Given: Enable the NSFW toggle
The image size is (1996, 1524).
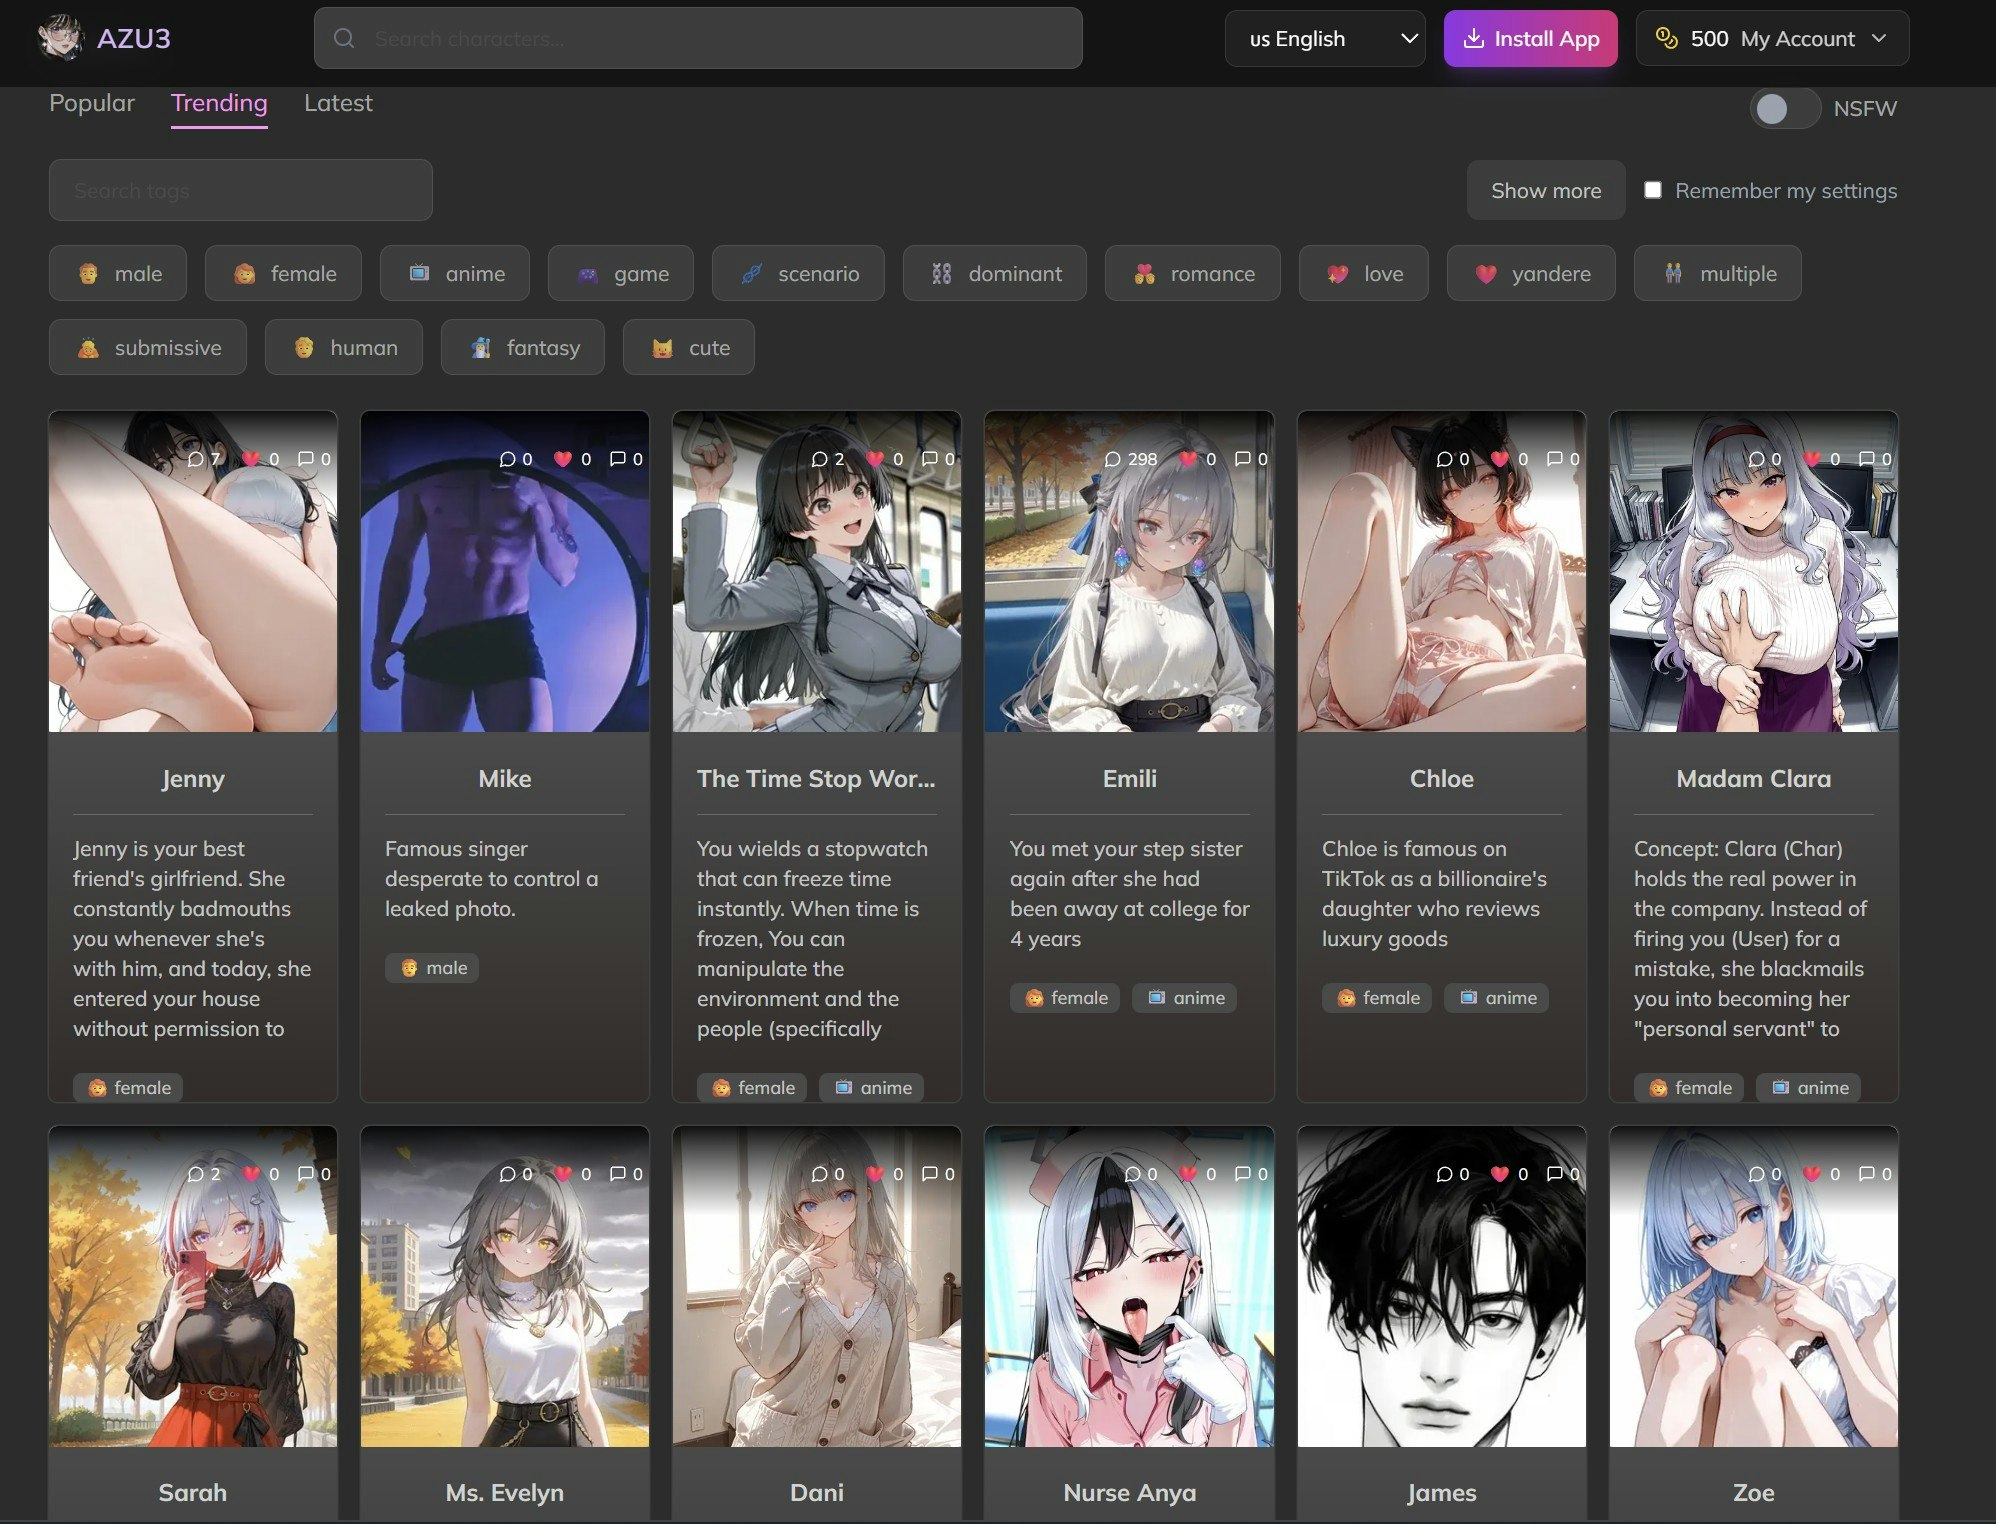Looking at the screenshot, I should point(1785,108).
